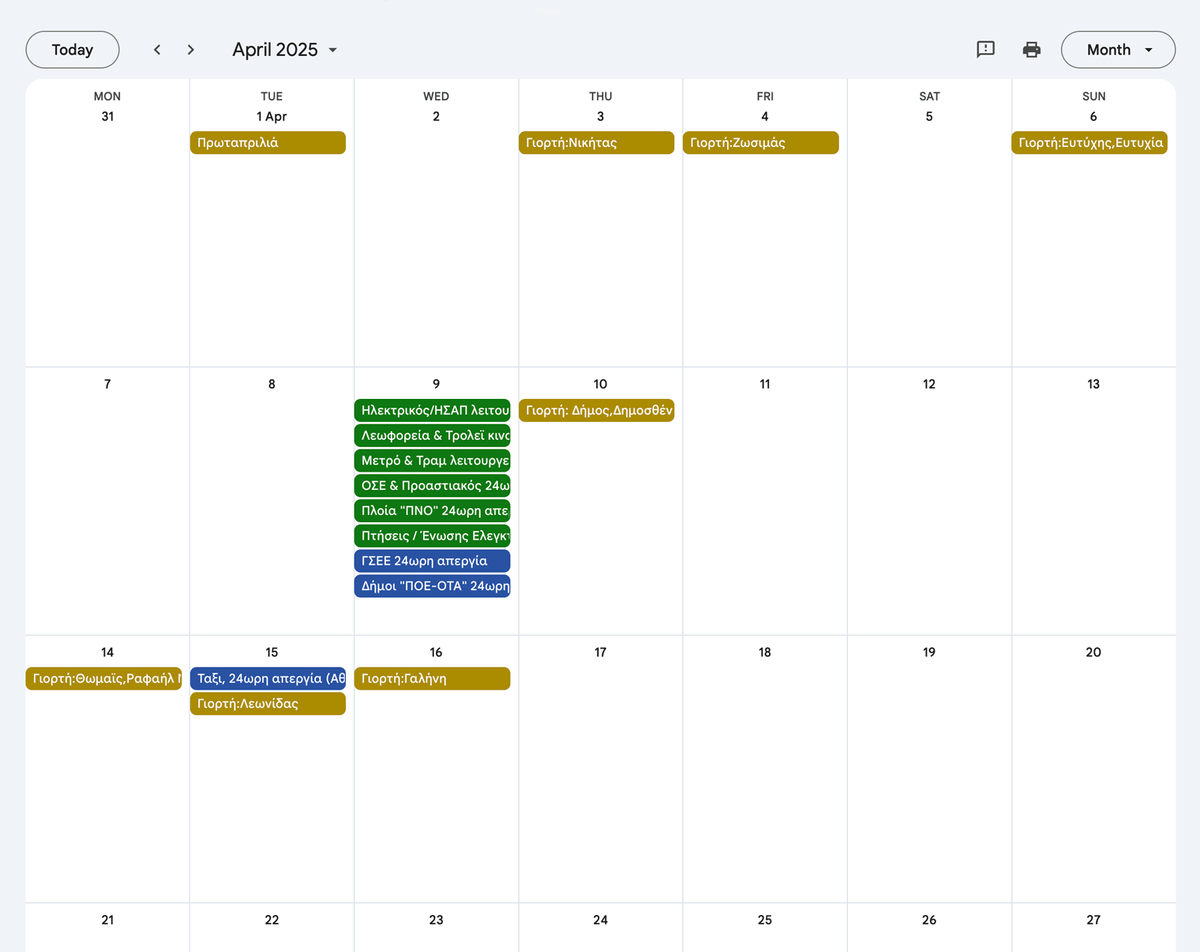Open the Γιορτή:Ζωσιμάς event
1200x952 pixels.
point(761,143)
